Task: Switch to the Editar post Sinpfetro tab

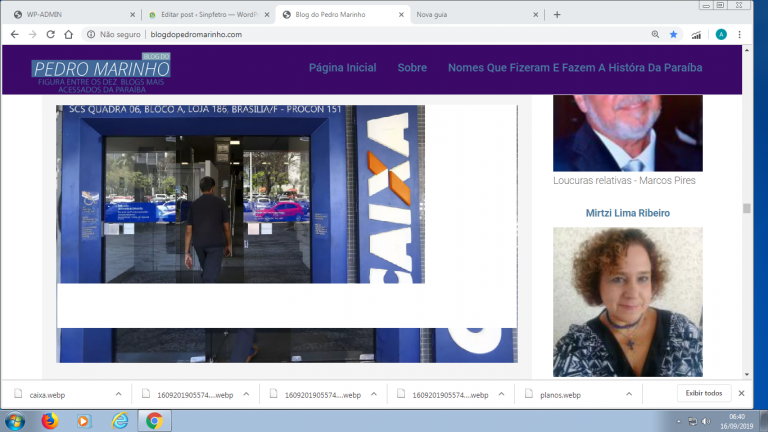Action: coord(208,15)
